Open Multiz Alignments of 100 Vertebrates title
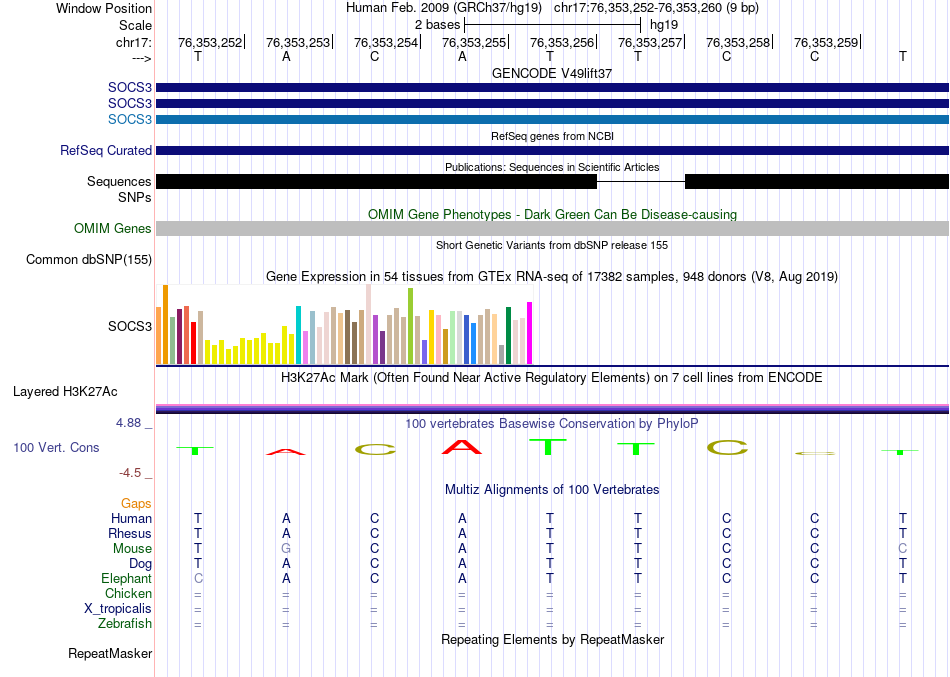 (552, 490)
